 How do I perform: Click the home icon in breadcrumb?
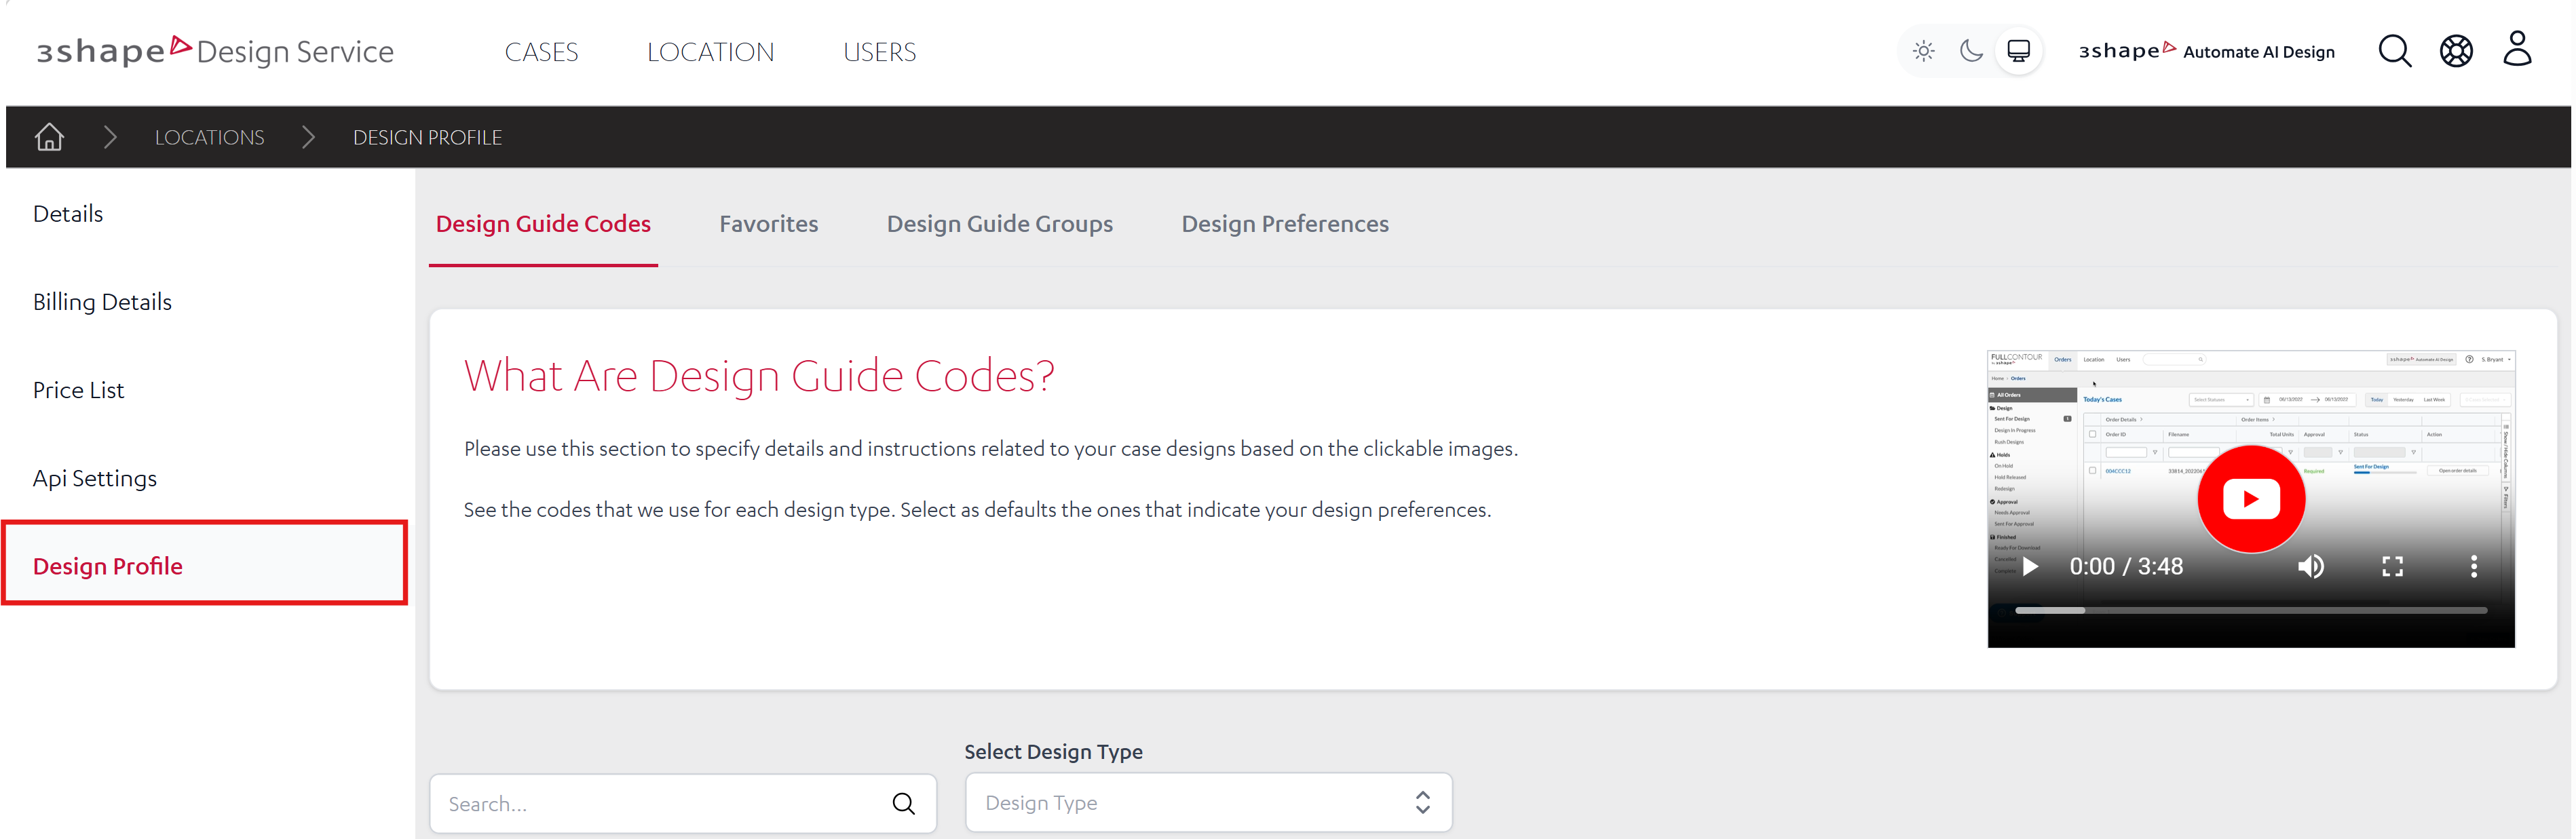coord(49,137)
